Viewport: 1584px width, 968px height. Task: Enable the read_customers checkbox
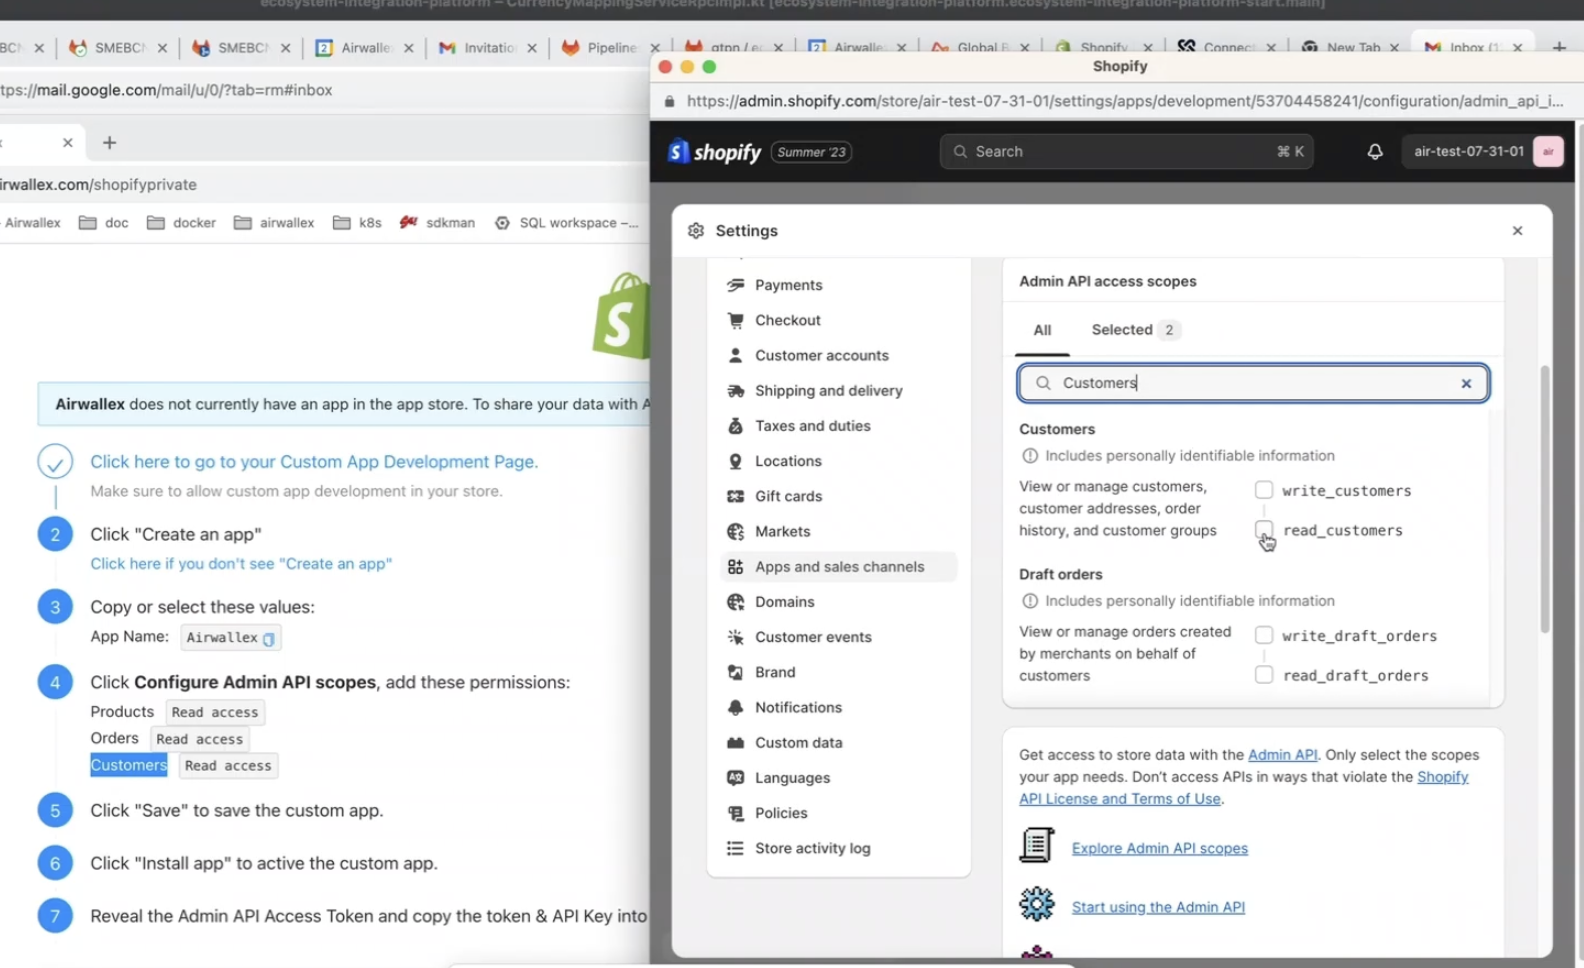1264,530
